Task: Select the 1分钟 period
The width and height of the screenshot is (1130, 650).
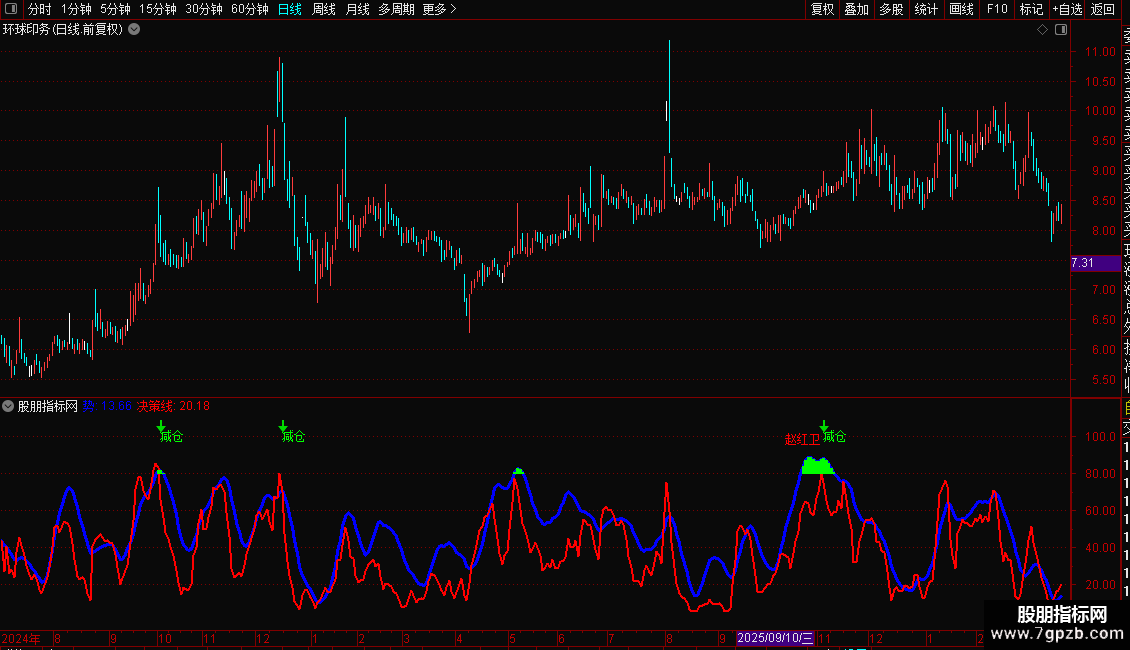Action: click(76, 9)
